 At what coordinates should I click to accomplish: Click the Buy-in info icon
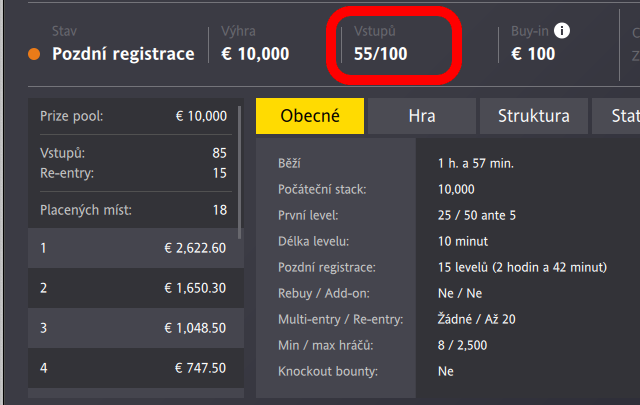click(562, 31)
